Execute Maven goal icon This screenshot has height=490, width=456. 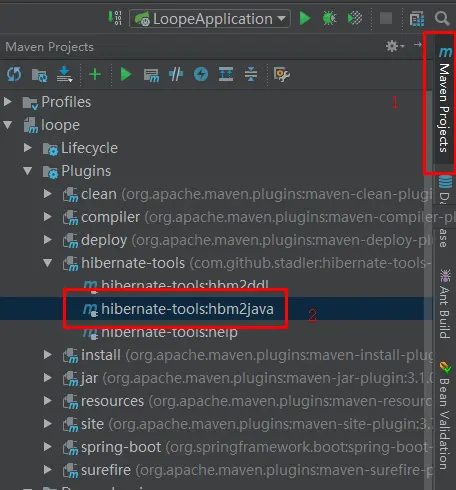point(151,75)
